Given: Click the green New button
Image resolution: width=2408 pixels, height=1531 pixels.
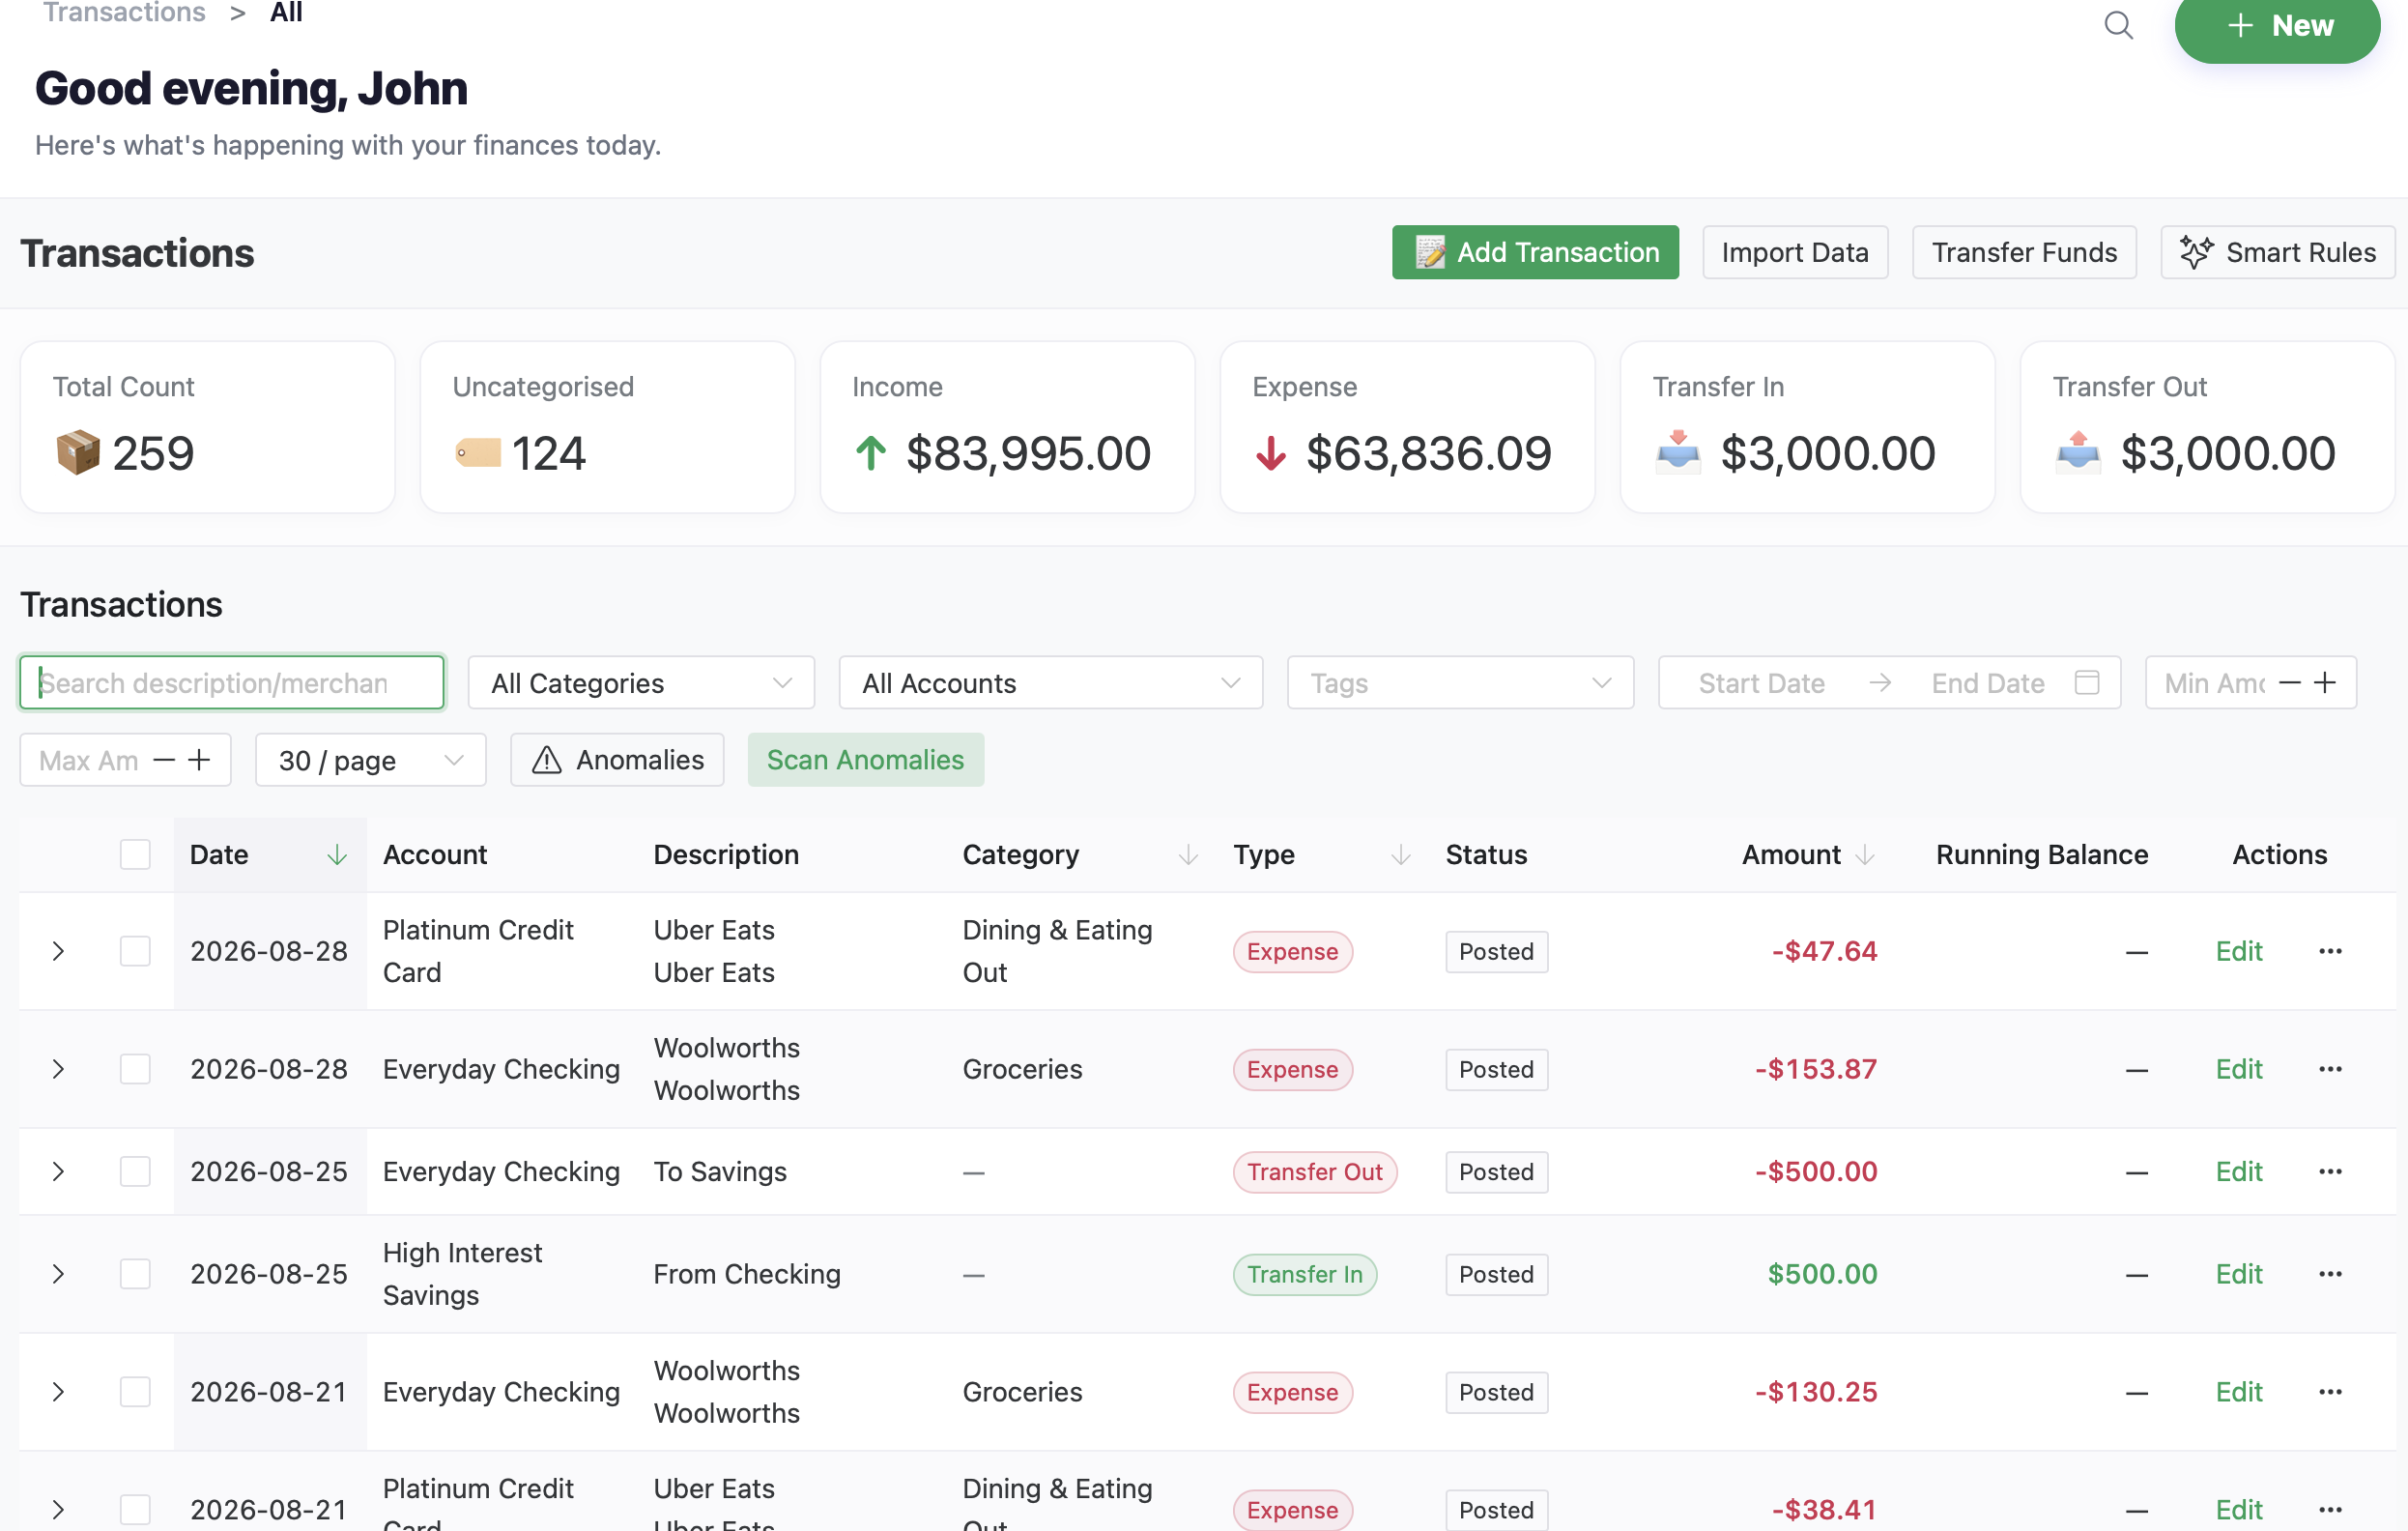Looking at the screenshot, I should [x=2277, y=26].
